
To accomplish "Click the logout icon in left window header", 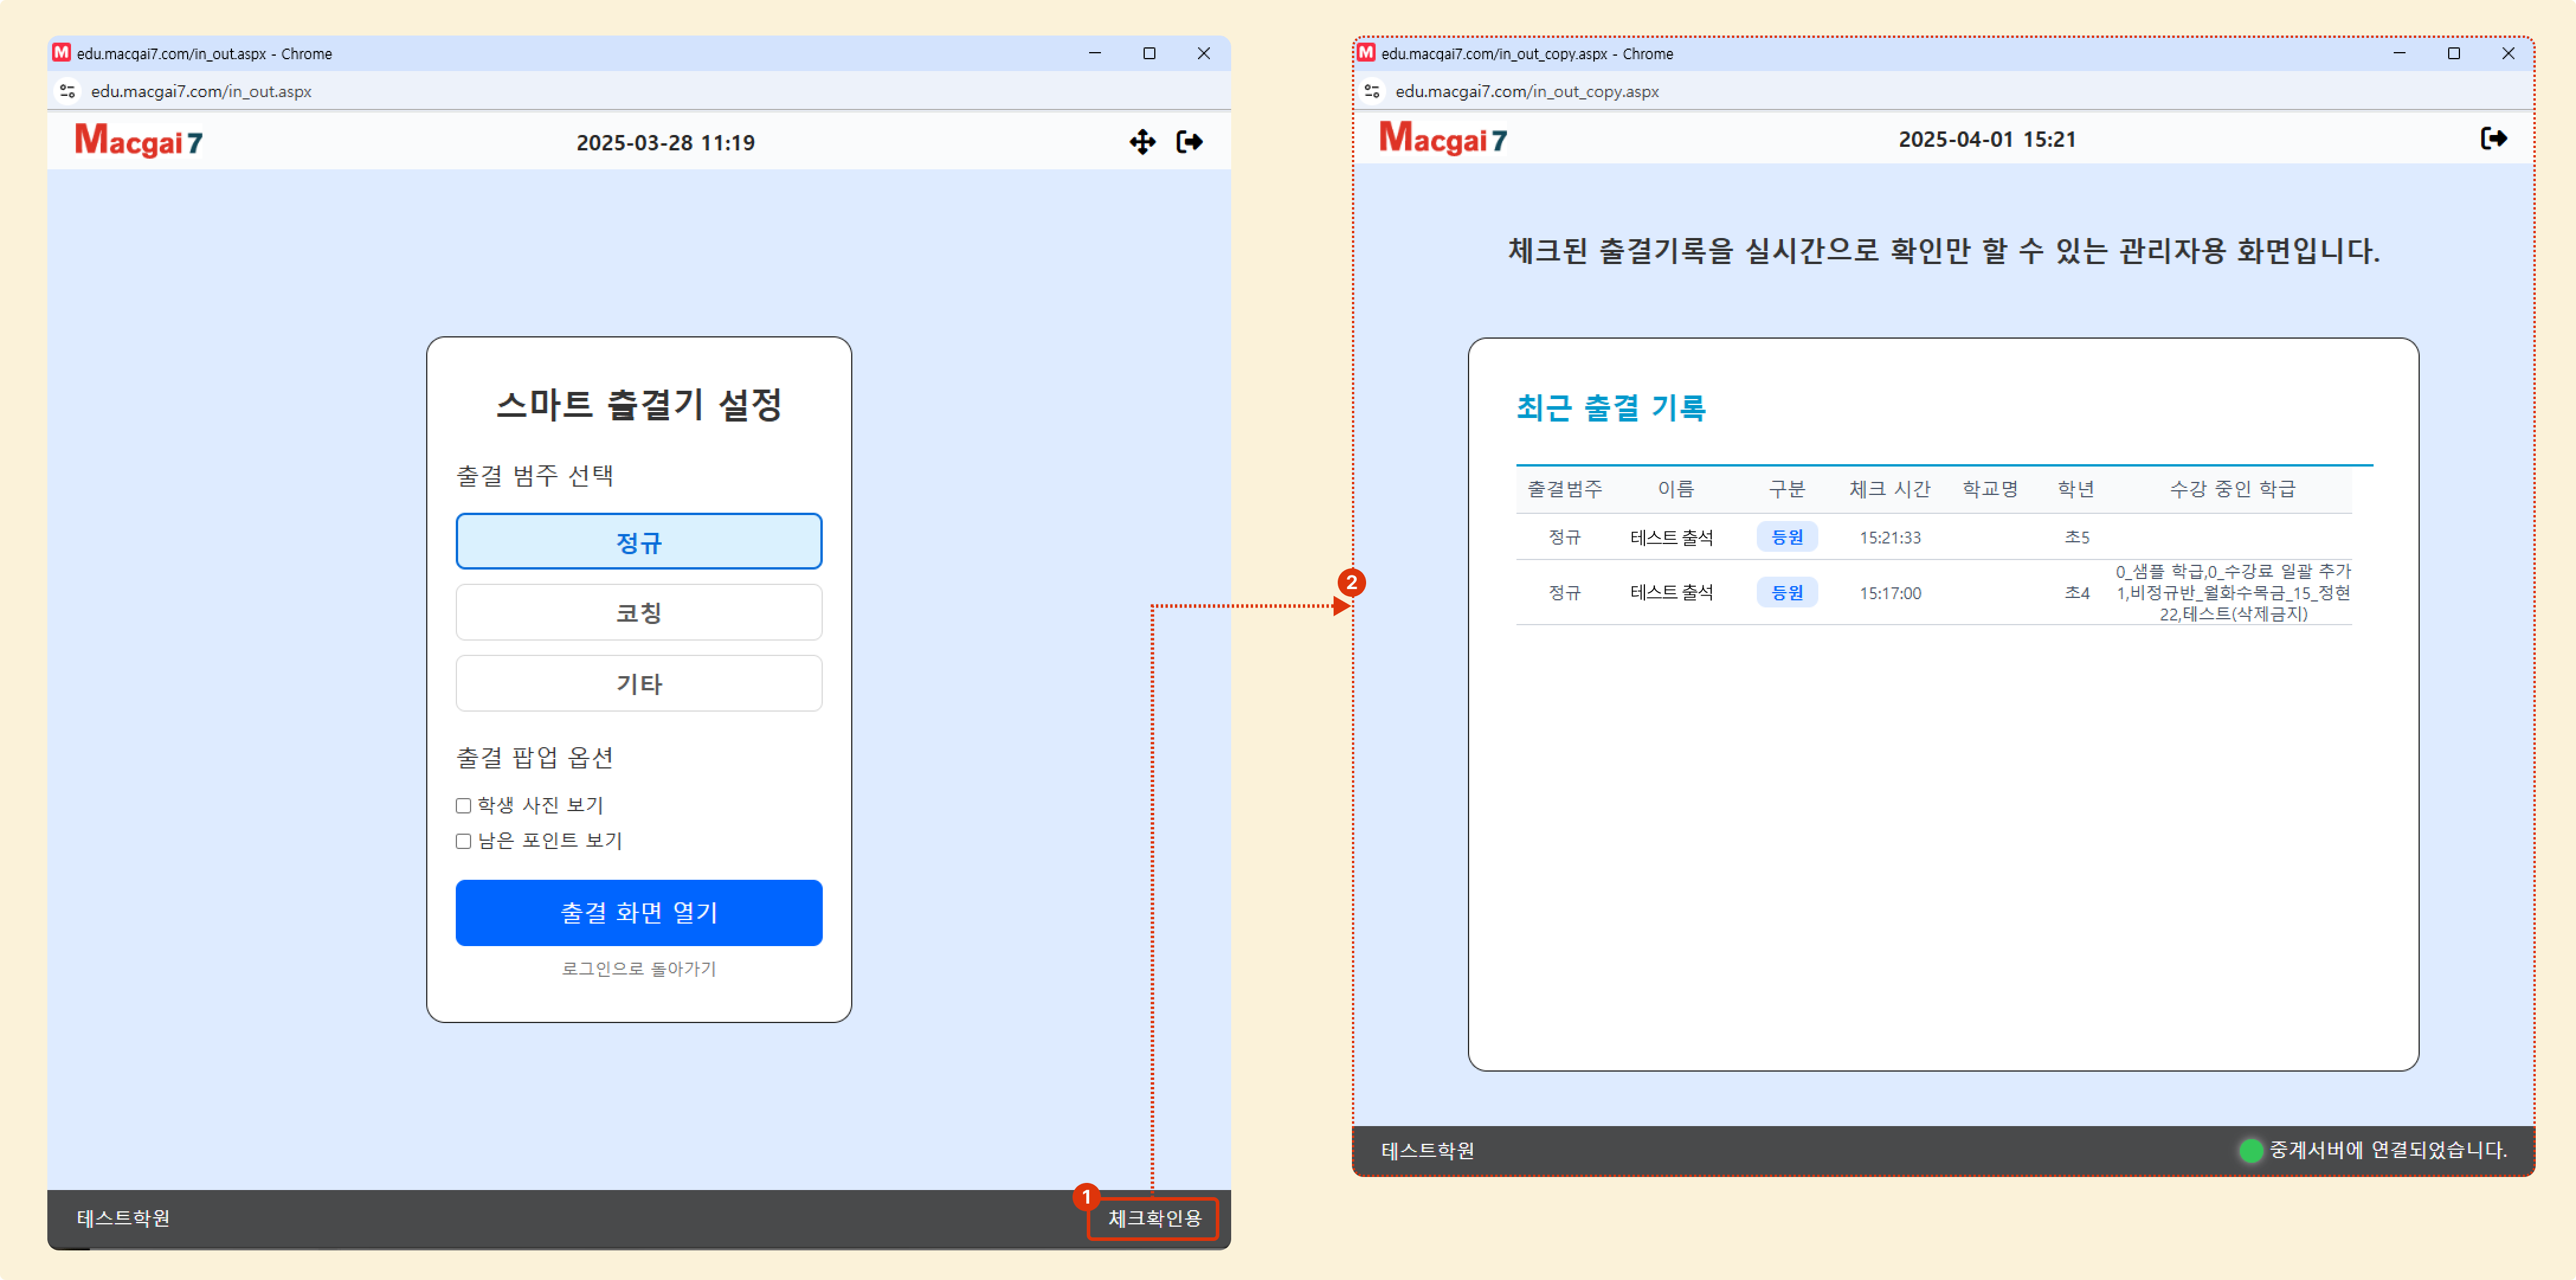I will coord(1189,142).
